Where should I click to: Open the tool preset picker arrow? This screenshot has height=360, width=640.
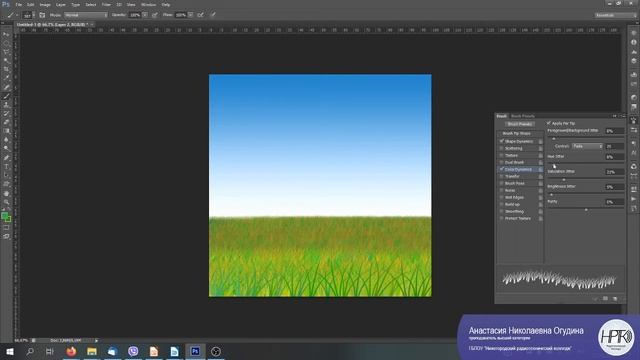17,15
